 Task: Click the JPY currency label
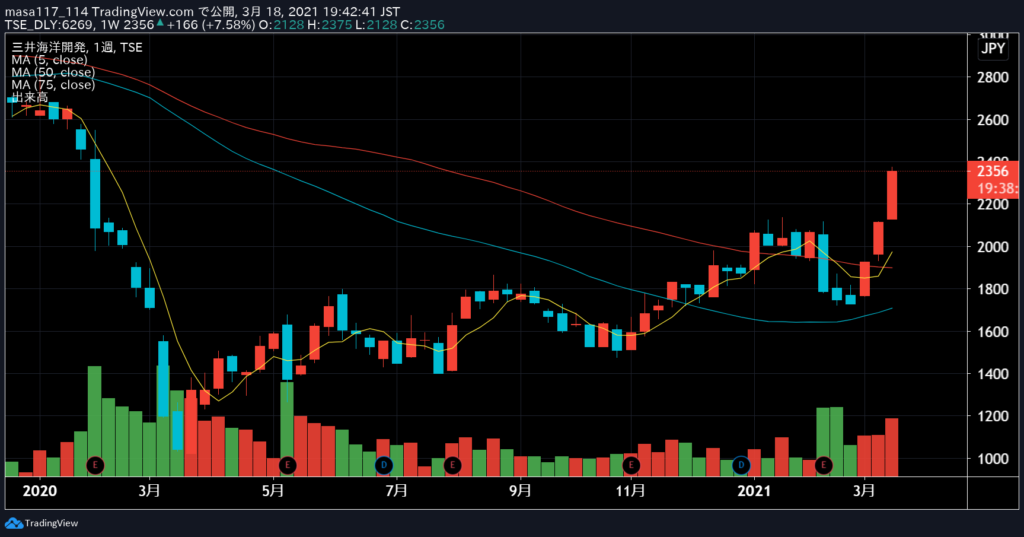pos(993,48)
